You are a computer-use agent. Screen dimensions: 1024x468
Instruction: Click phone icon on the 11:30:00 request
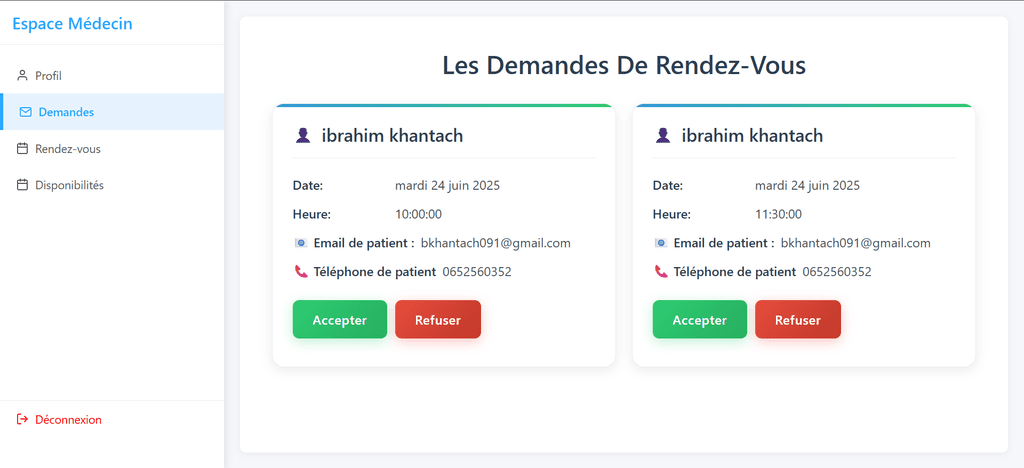[660, 271]
